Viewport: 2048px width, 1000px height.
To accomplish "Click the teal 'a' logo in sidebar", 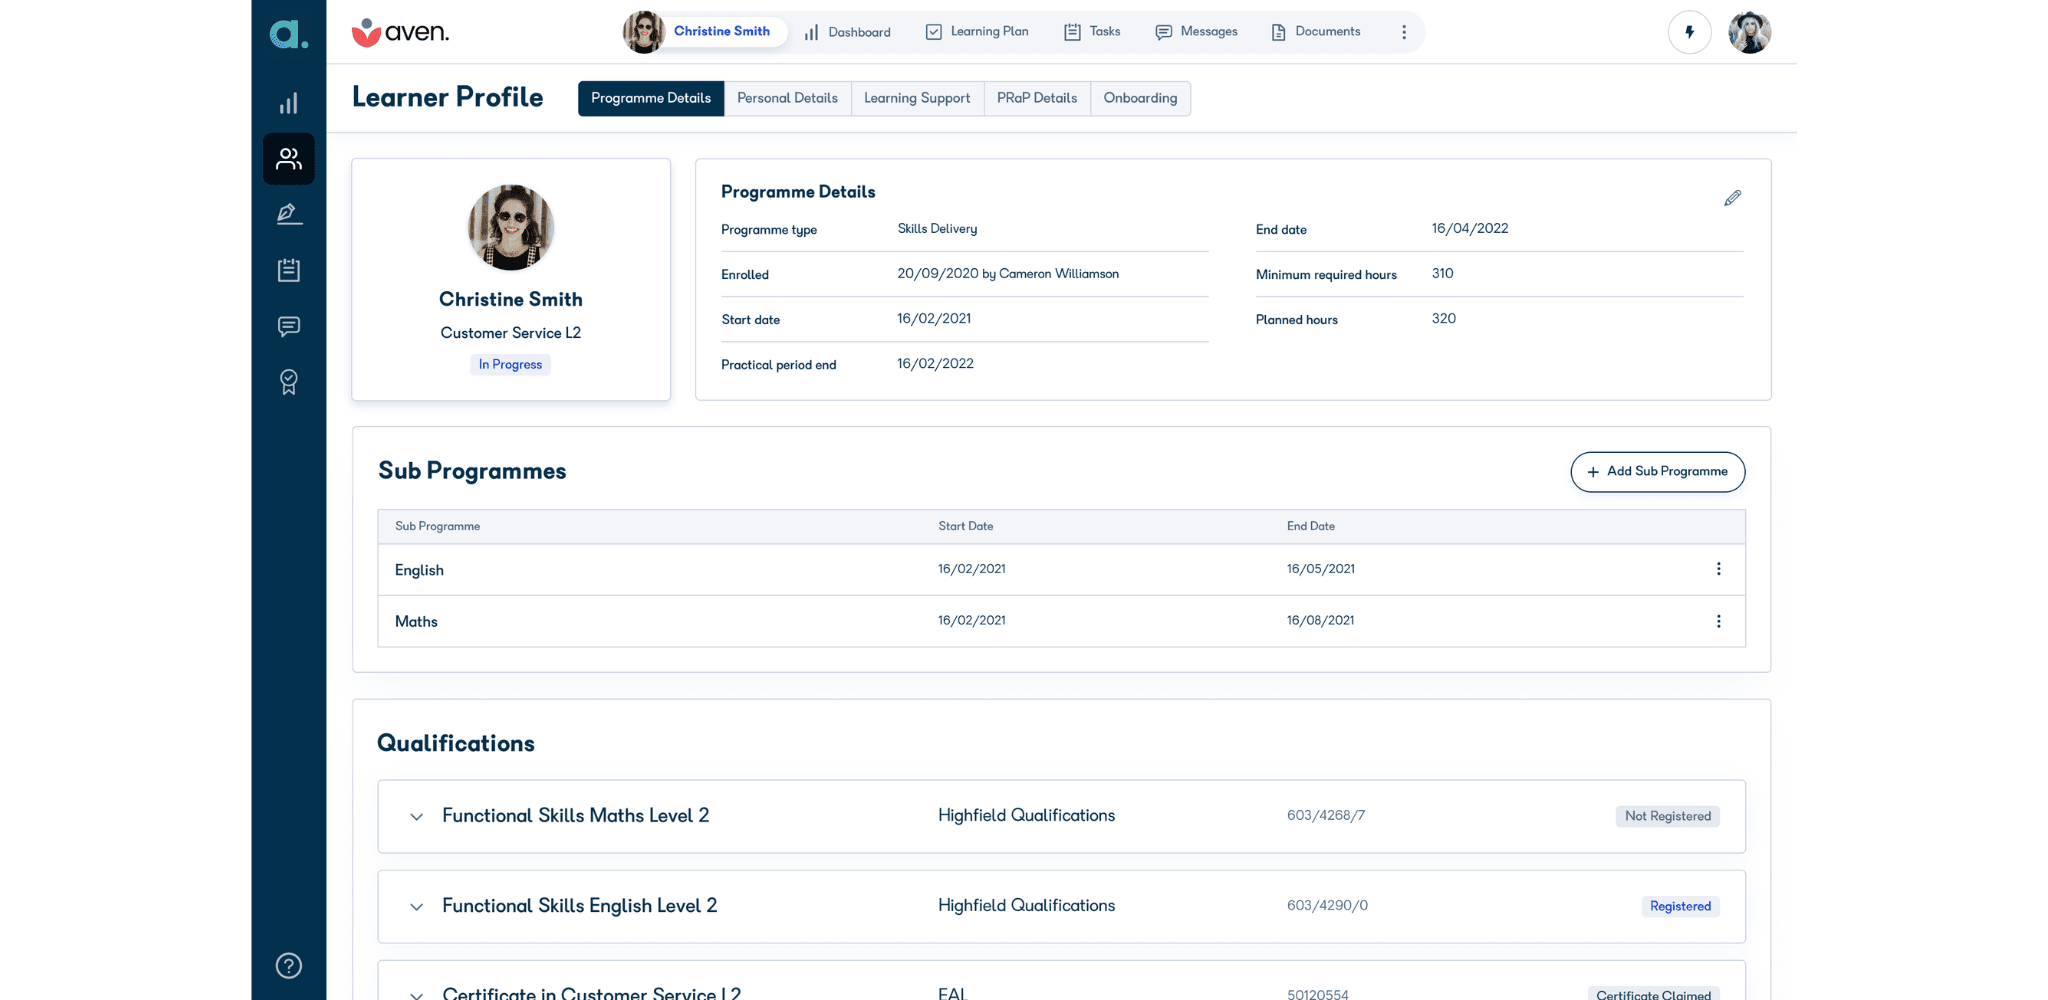I will pos(288,34).
